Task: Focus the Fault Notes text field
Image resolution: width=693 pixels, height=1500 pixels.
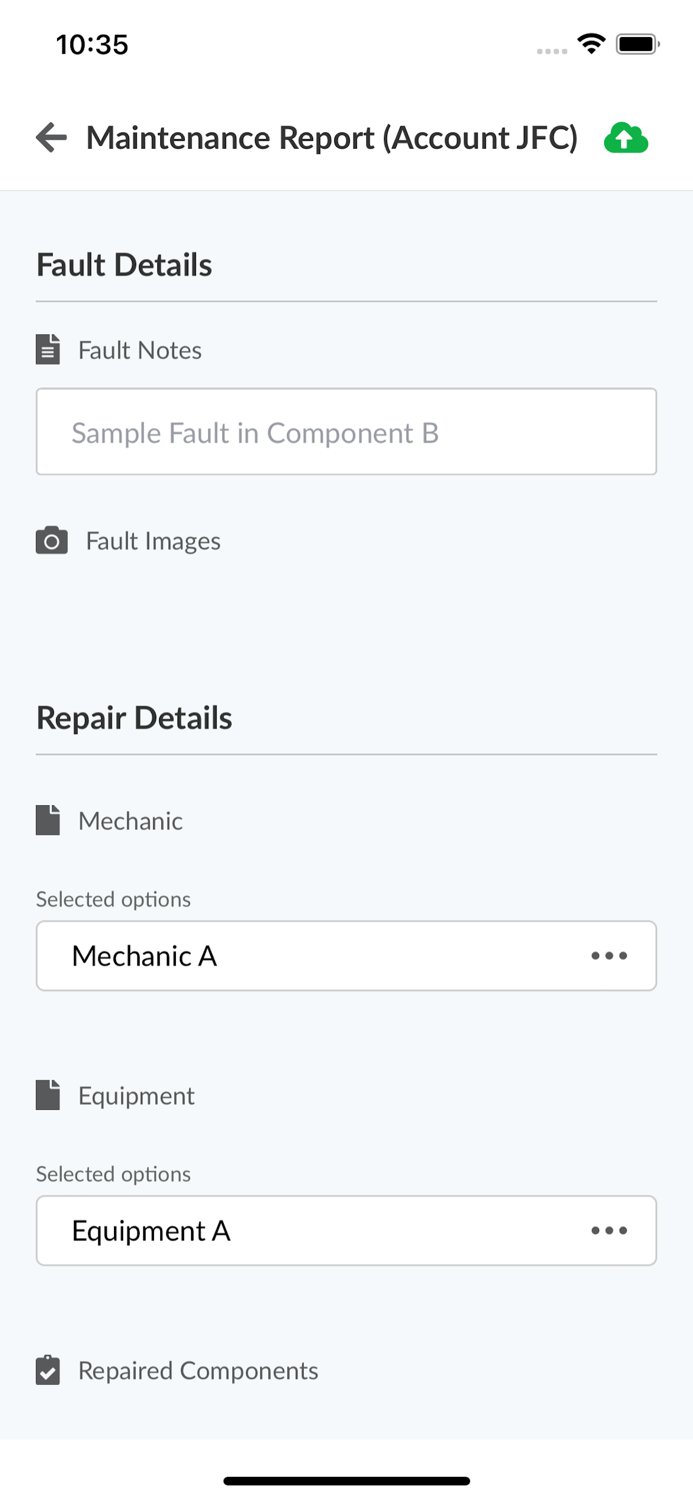Action: (346, 432)
